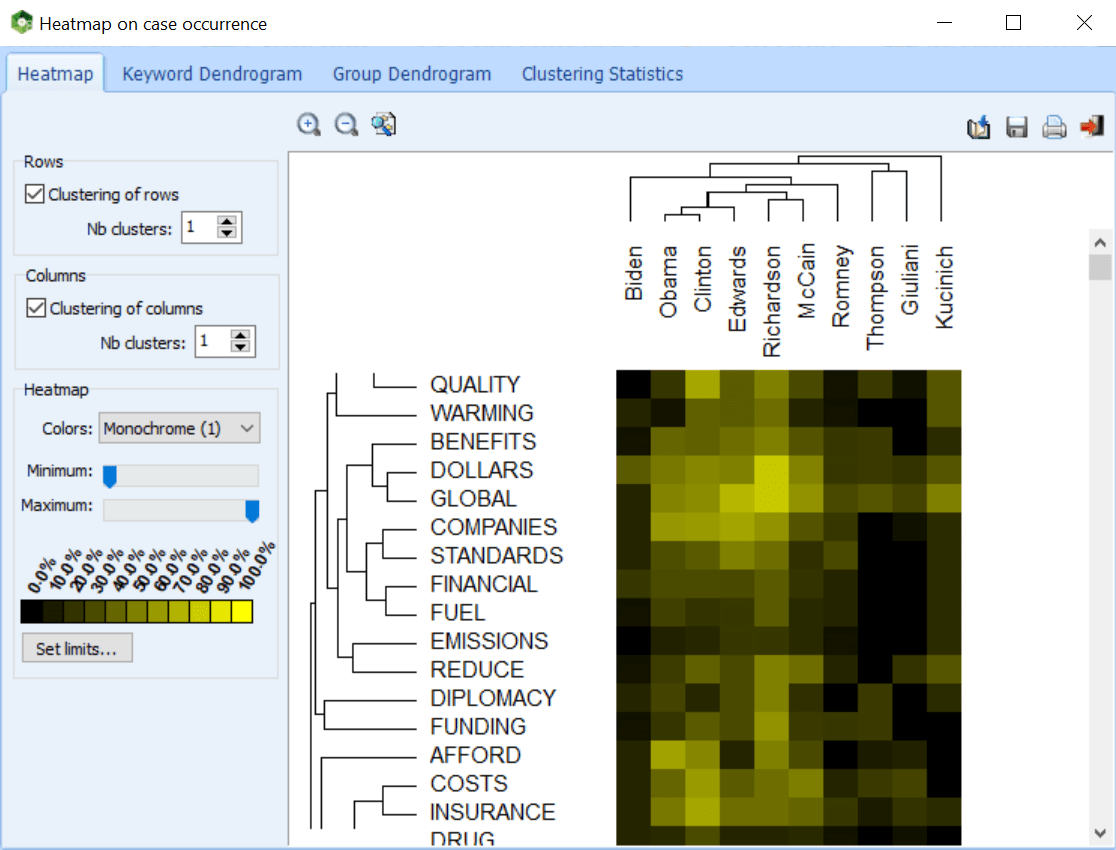The image size is (1116, 850).
Task: Click the heatmap cell for QUALITY and Clinton
Action: tap(702, 384)
